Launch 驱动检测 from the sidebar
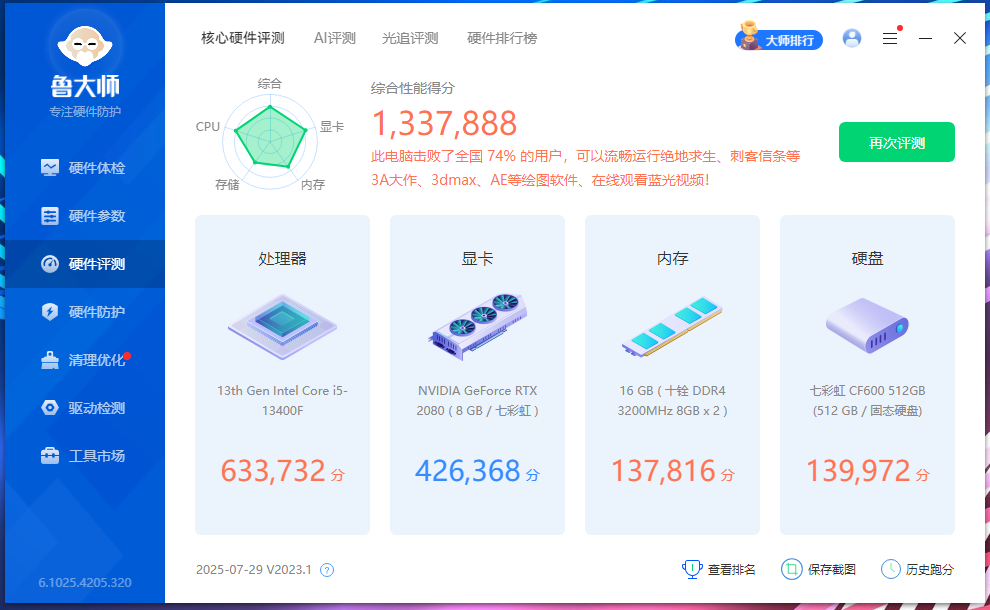990x610 pixels. coord(85,407)
